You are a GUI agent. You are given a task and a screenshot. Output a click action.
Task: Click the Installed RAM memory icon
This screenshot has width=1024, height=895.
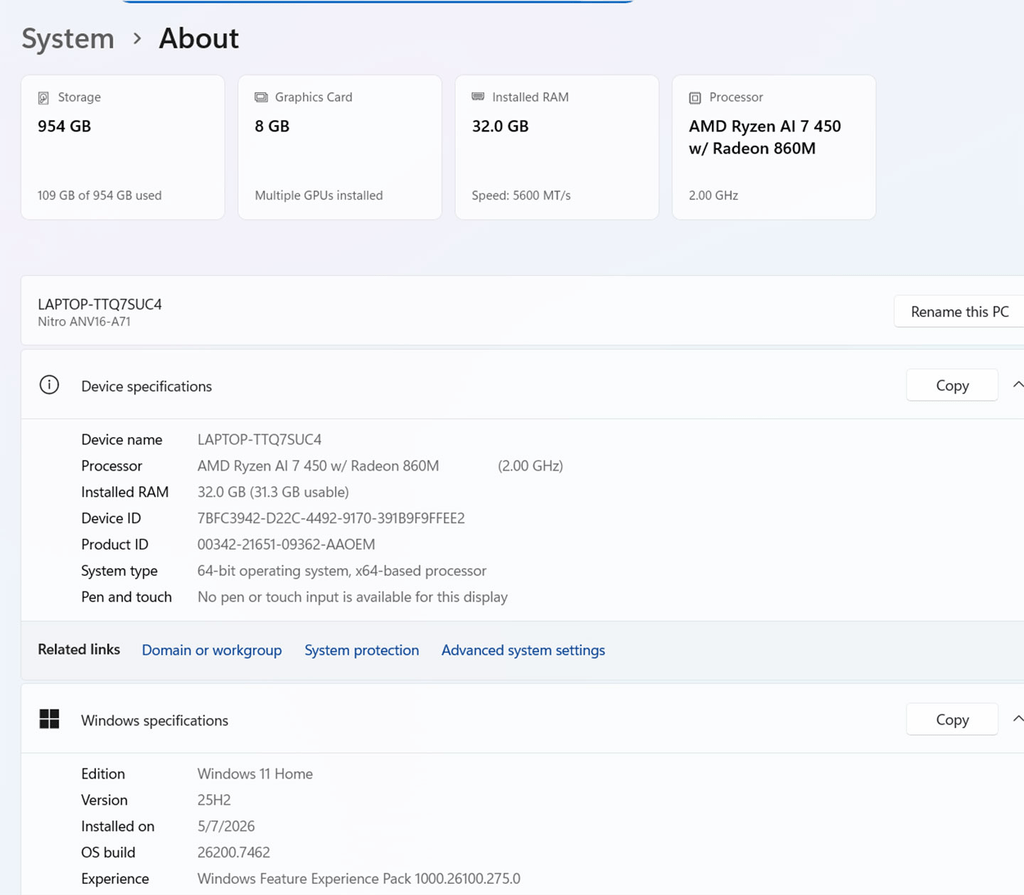tap(478, 97)
